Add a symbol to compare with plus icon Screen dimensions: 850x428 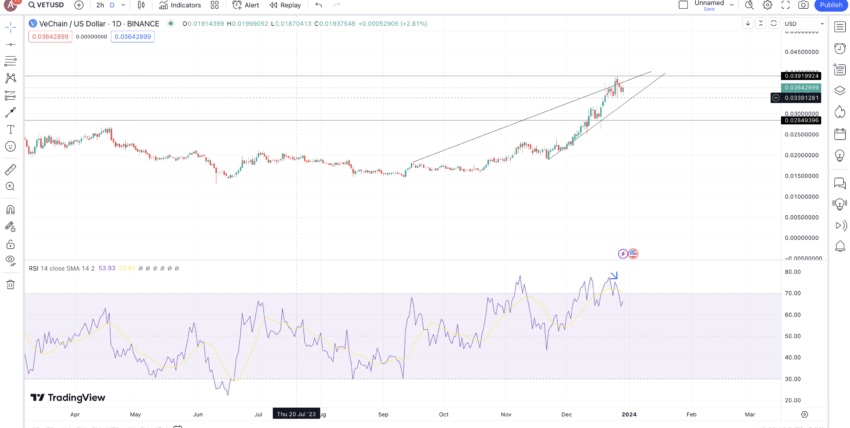[x=79, y=5]
